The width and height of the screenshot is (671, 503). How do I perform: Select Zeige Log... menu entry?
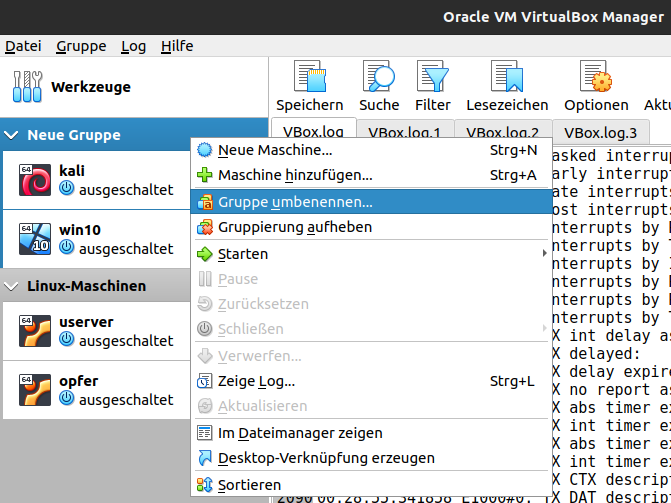point(371,381)
